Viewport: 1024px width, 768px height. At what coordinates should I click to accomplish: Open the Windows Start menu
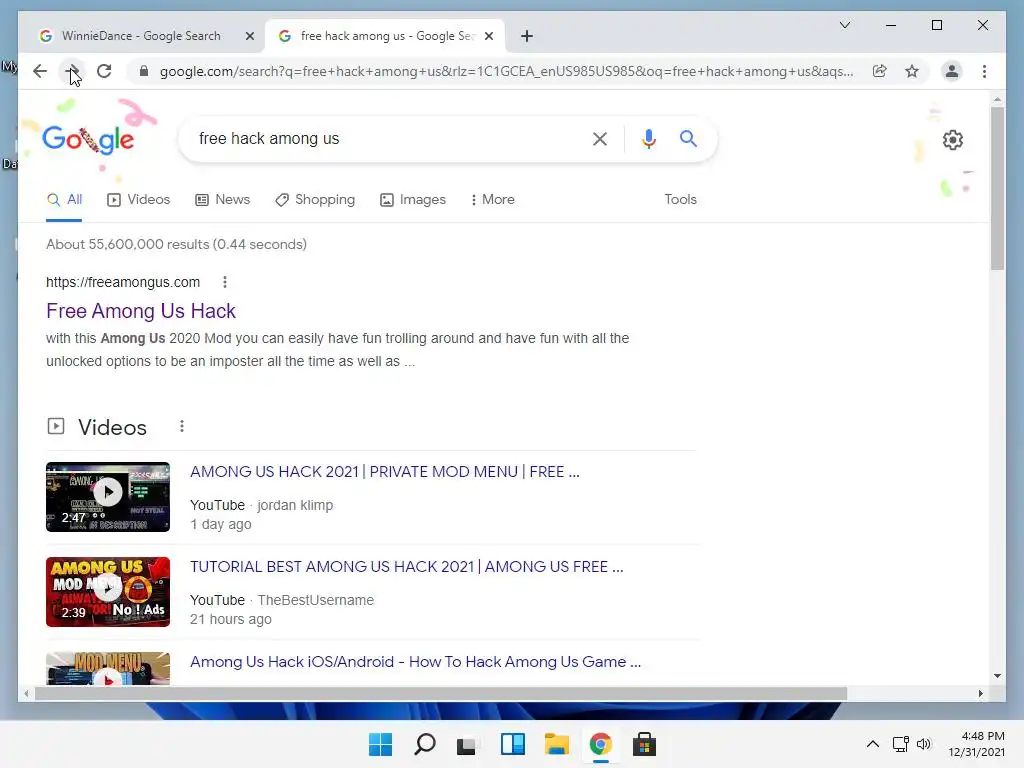click(380, 744)
